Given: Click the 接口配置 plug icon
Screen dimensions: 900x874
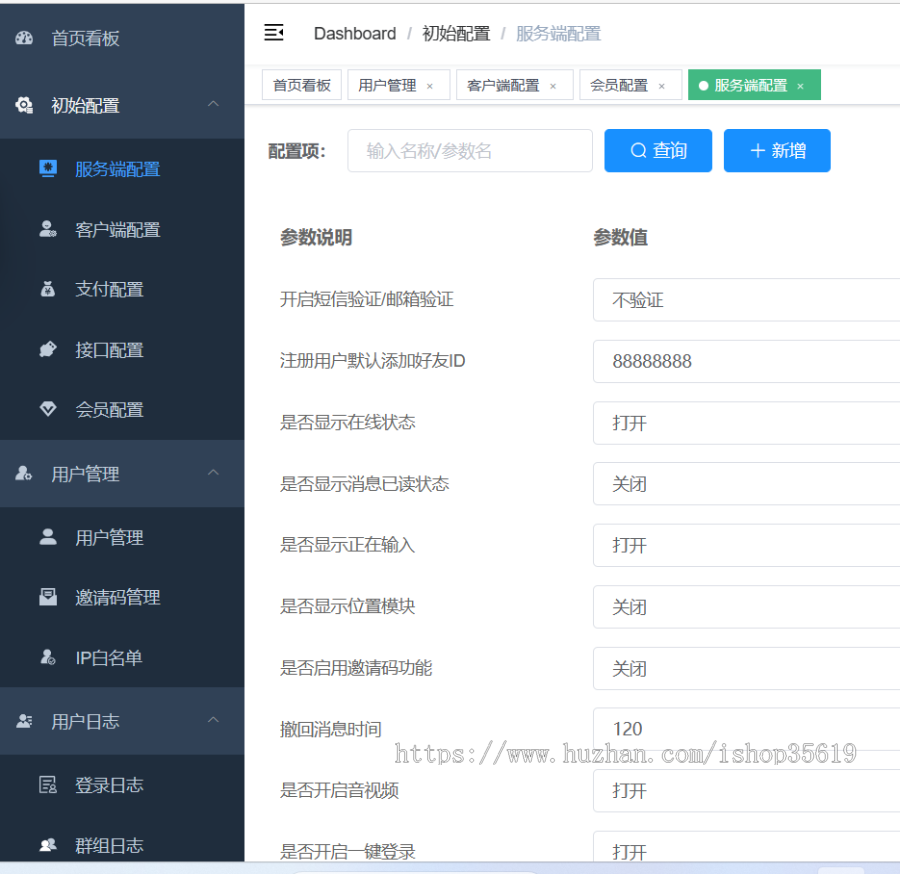Looking at the screenshot, I should point(48,349).
